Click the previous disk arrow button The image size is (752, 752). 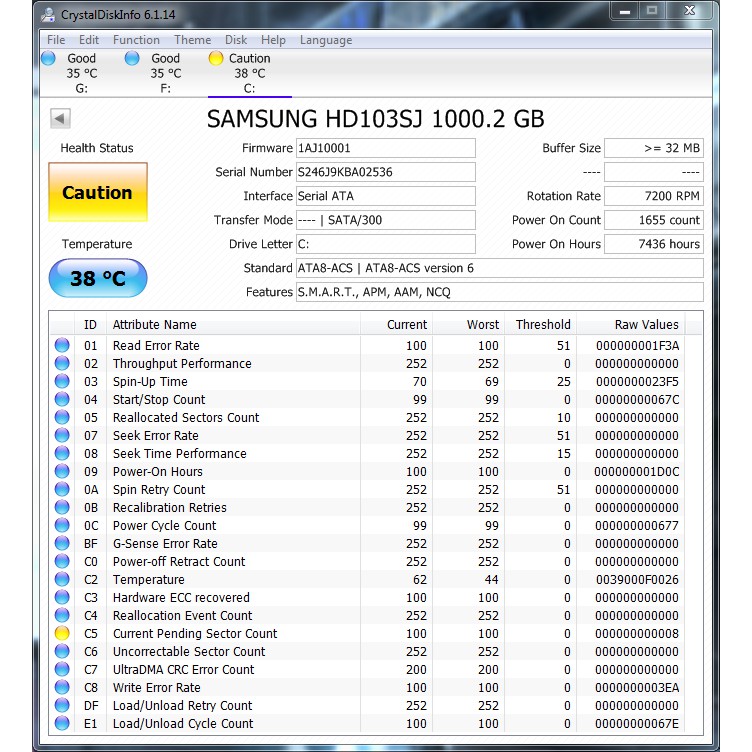(x=60, y=119)
